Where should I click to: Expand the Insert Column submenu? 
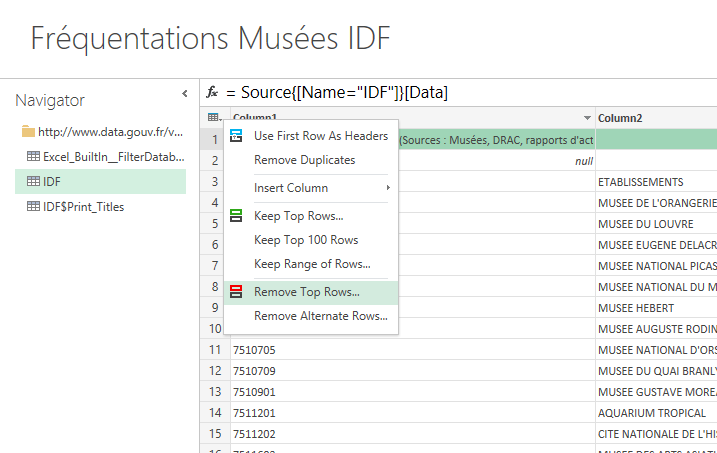point(310,188)
